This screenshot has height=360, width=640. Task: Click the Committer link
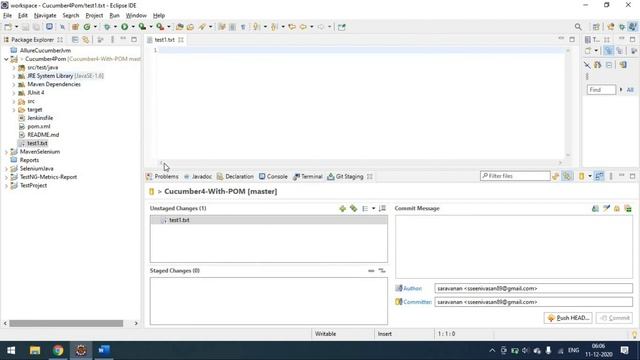coord(417,302)
